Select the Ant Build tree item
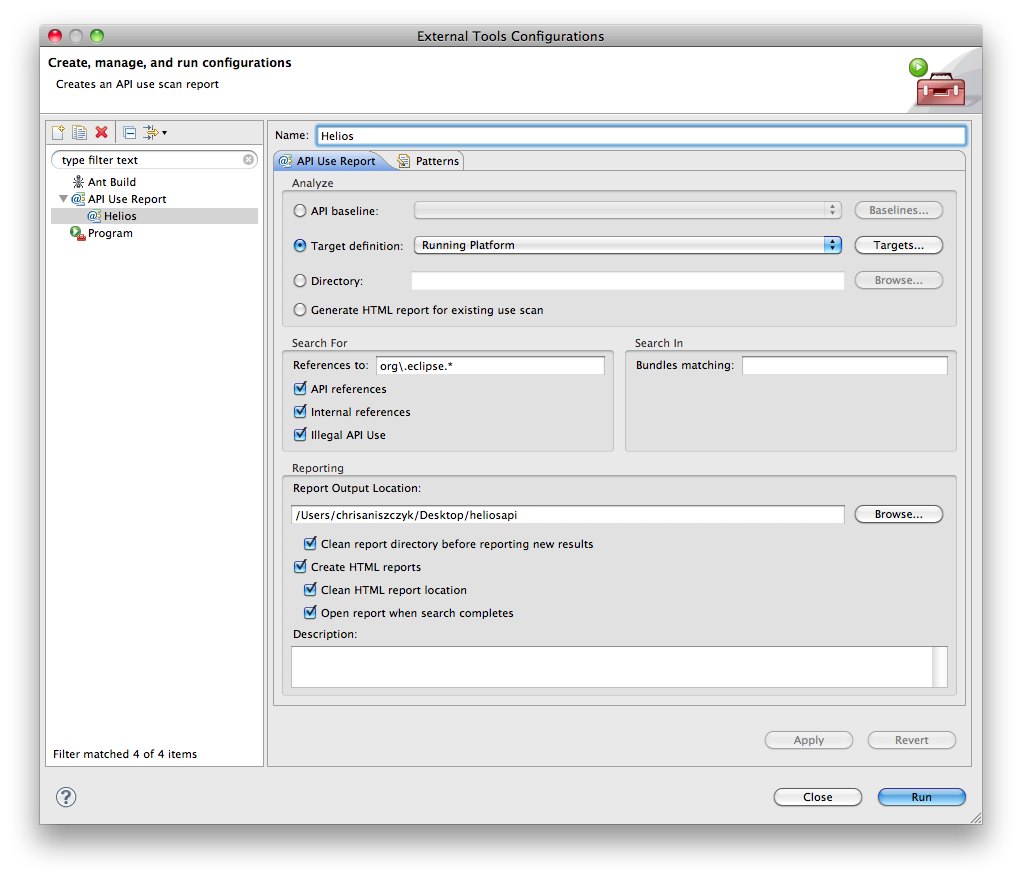1022x879 pixels. (x=112, y=182)
